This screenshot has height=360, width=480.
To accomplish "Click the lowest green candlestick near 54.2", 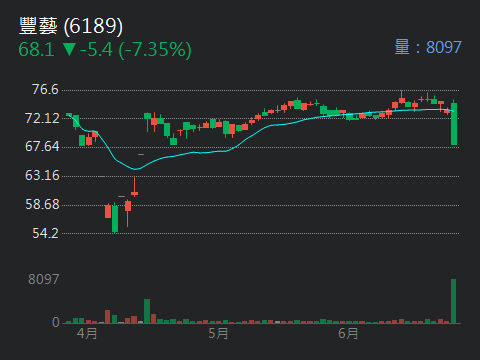I will pos(115,219).
